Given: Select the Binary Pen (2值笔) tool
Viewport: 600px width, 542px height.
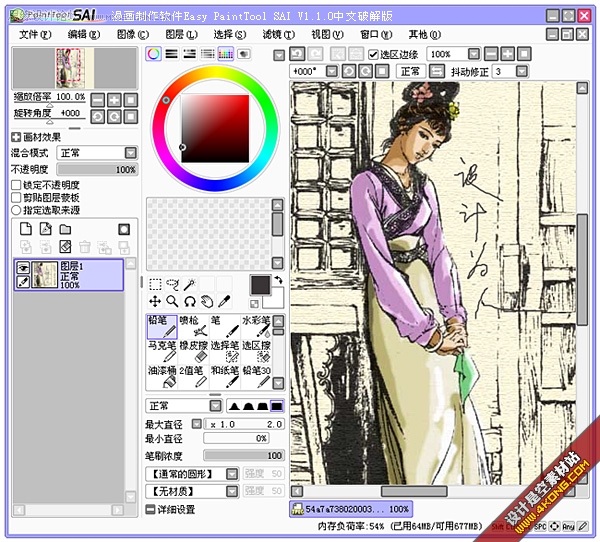Looking at the screenshot, I should pyautogui.click(x=194, y=377).
